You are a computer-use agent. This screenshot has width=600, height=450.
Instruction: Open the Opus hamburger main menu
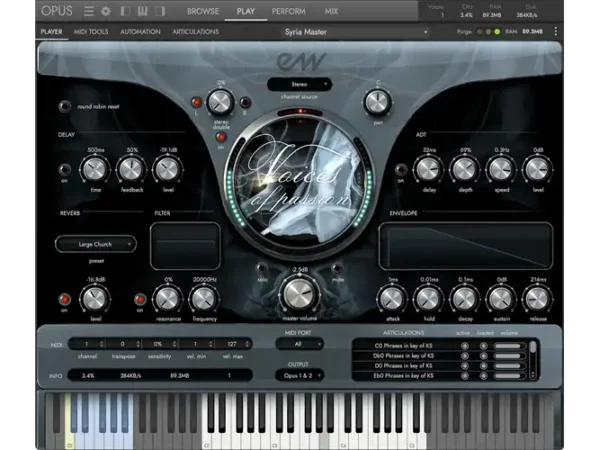(x=88, y=11)
